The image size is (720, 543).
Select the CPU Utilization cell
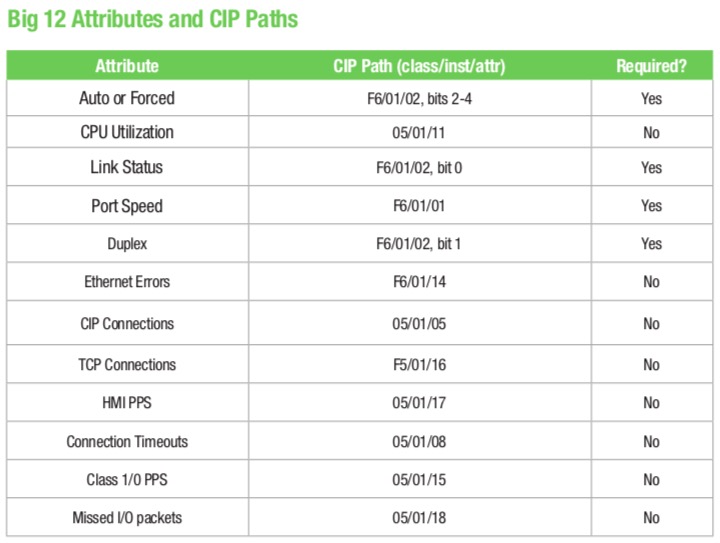127,132
